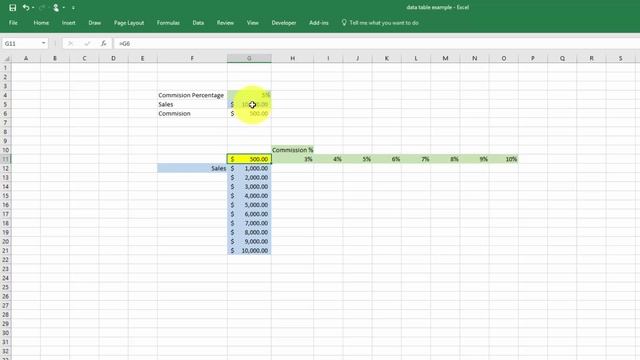Click the Touch/Mouse mode icon

[x=56, y=8]
